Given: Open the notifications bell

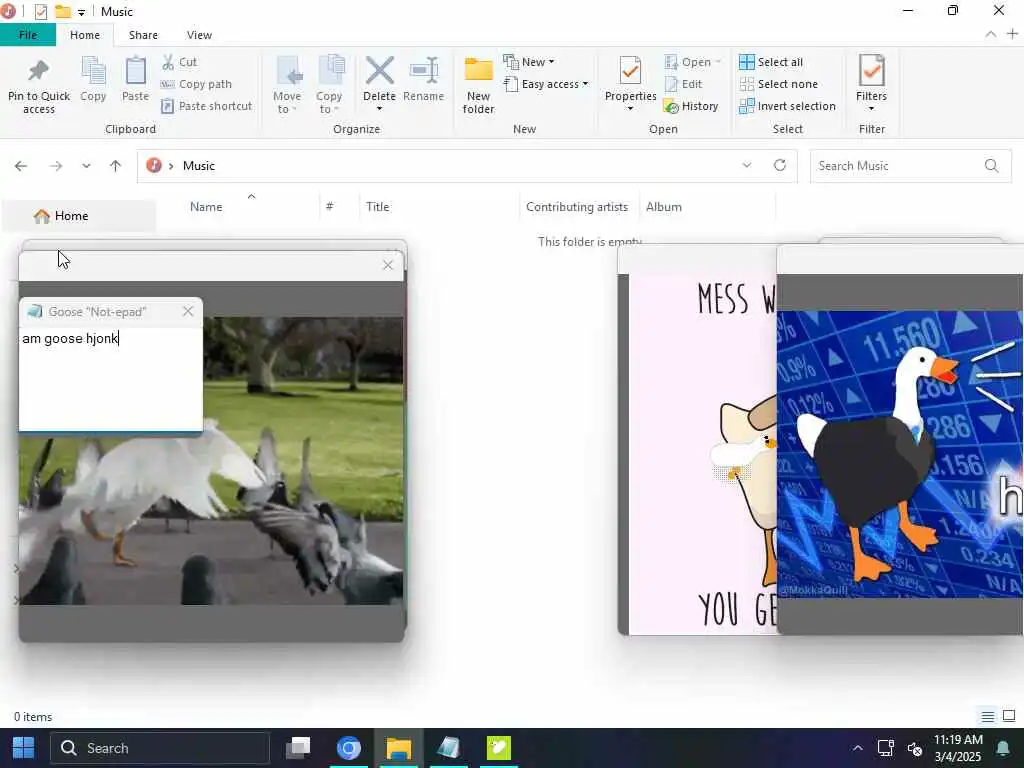Looking at the screenshot, I should click(1002, 748).
